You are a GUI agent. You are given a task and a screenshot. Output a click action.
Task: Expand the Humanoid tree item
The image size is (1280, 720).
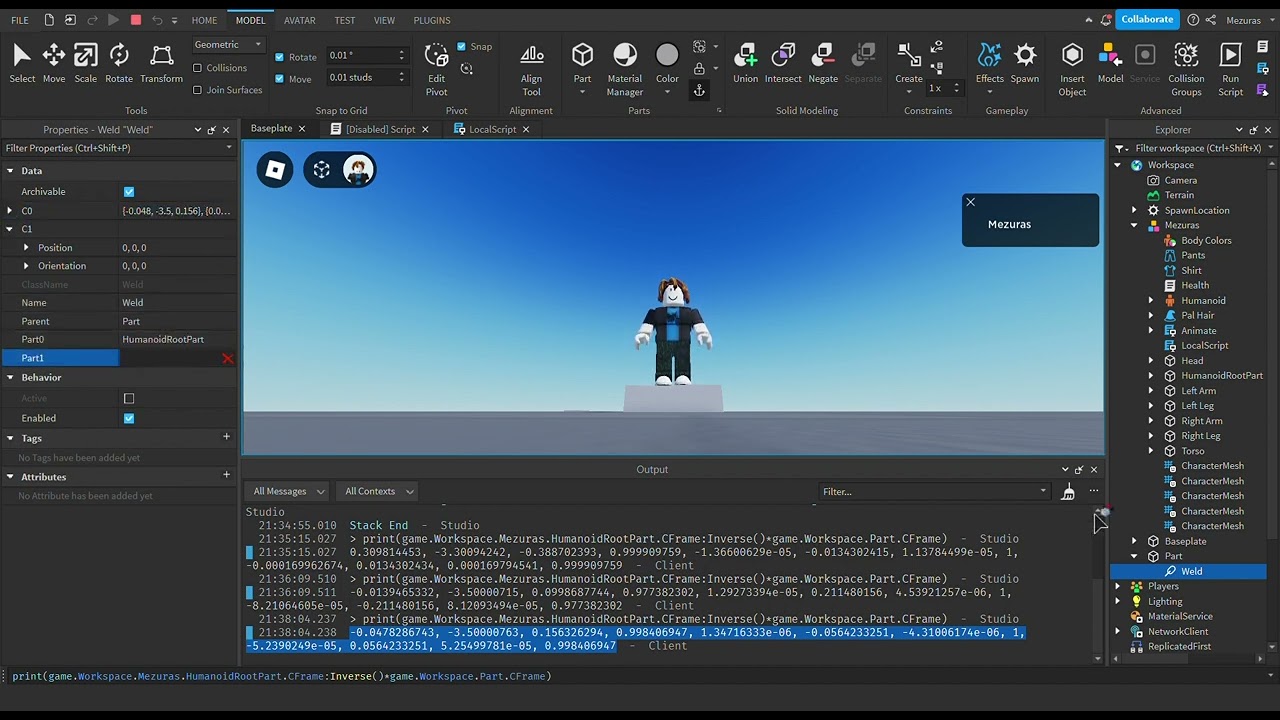(x=1150, y=300)
